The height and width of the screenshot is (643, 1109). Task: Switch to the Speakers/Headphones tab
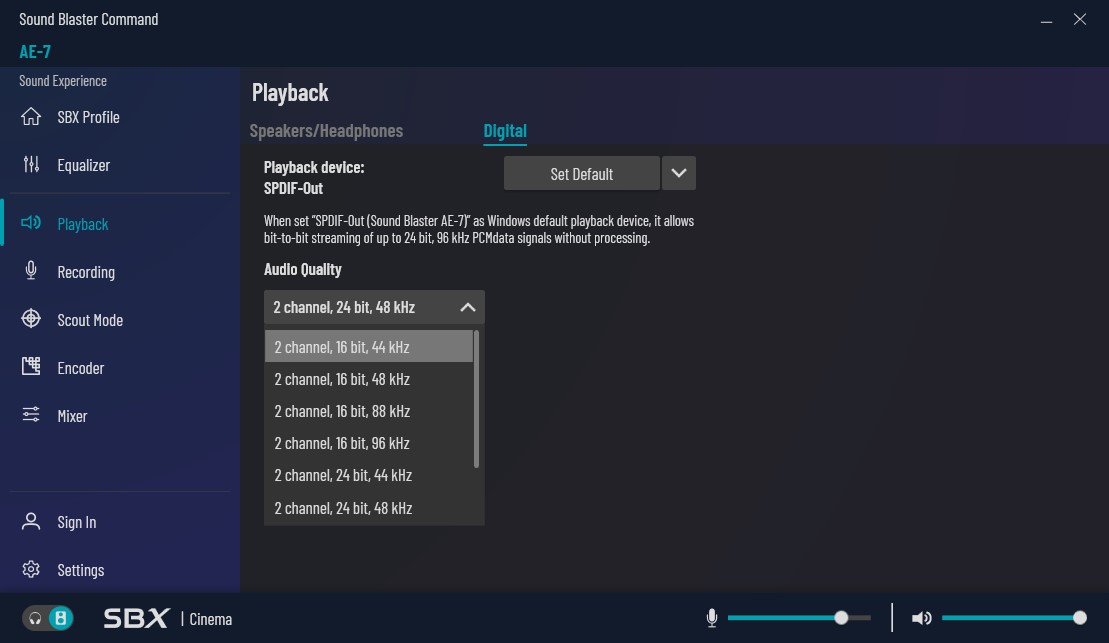tap(326, 130)
